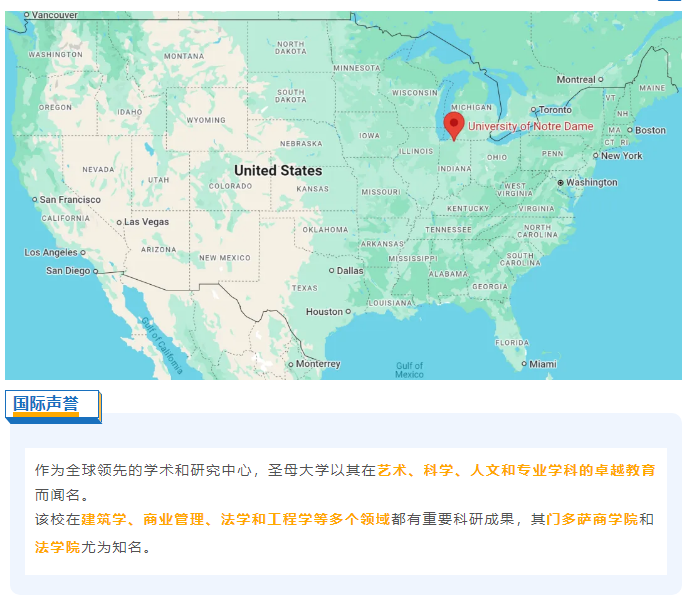Image resolution: width=691 pixels, height=600 pixels.
Task: Click the WYOMING state label
Action: pyautogui.click(x=206, y=120)
